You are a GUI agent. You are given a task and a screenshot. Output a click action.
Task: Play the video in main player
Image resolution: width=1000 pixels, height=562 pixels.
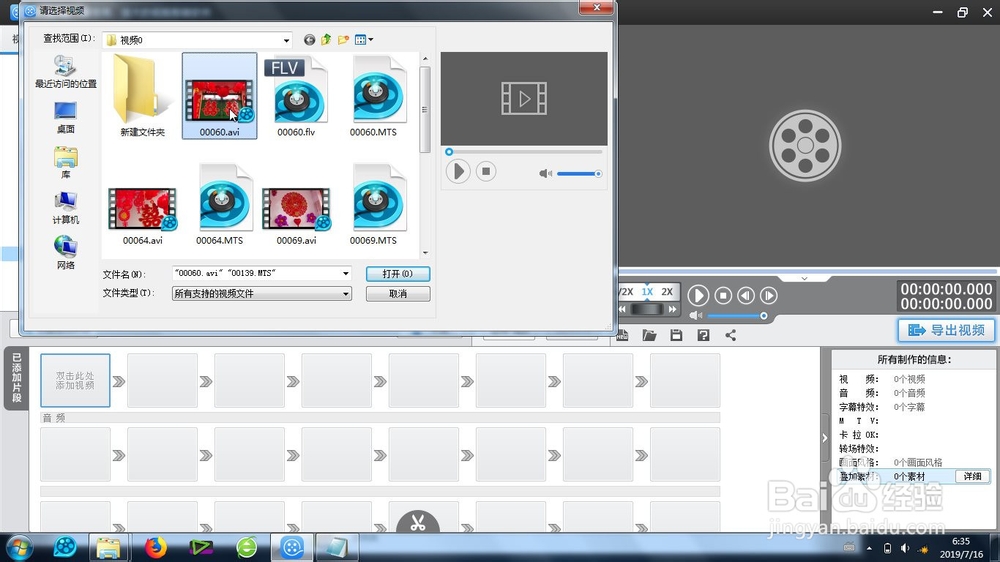click(x=698, y=295)
